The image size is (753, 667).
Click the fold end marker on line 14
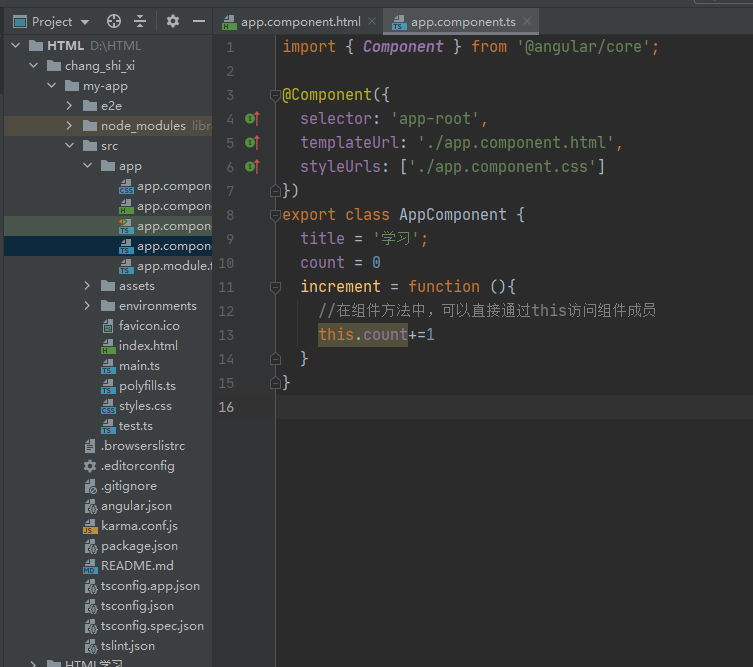coord(275,359)
